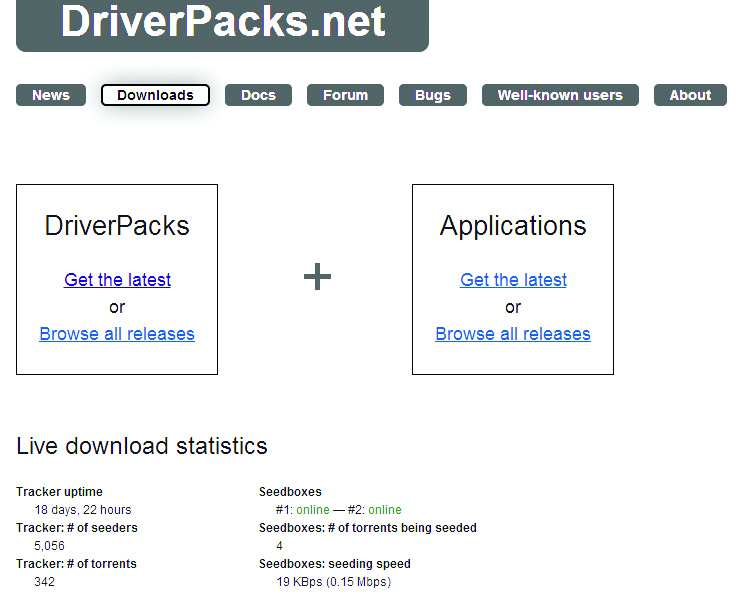Click seedbox #1 online status
741x600 pixels.
[313, 510]
